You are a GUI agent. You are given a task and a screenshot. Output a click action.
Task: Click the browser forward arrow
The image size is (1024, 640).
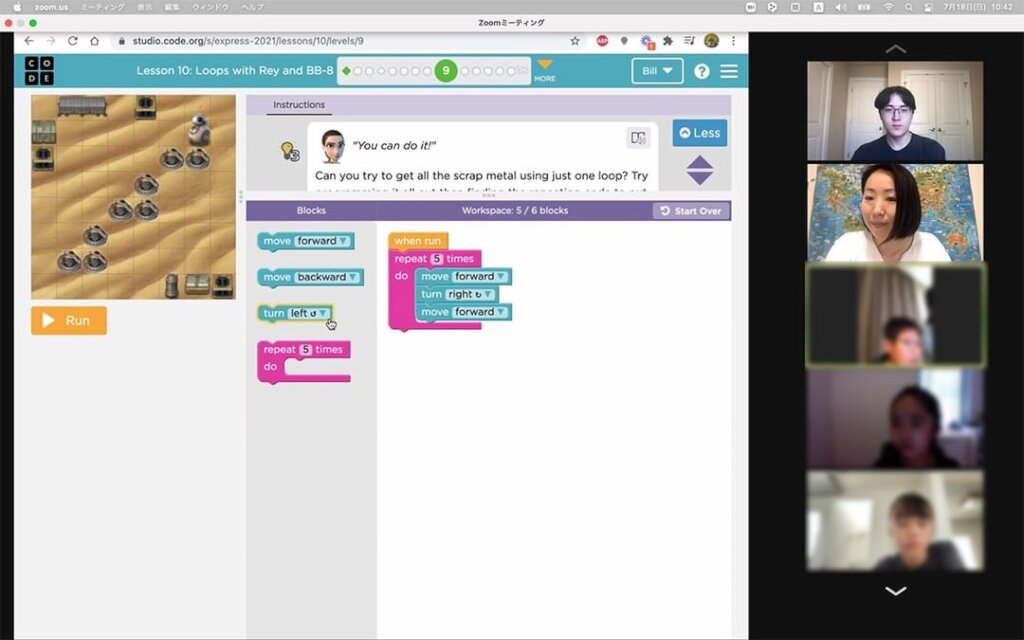coord(50,40)
